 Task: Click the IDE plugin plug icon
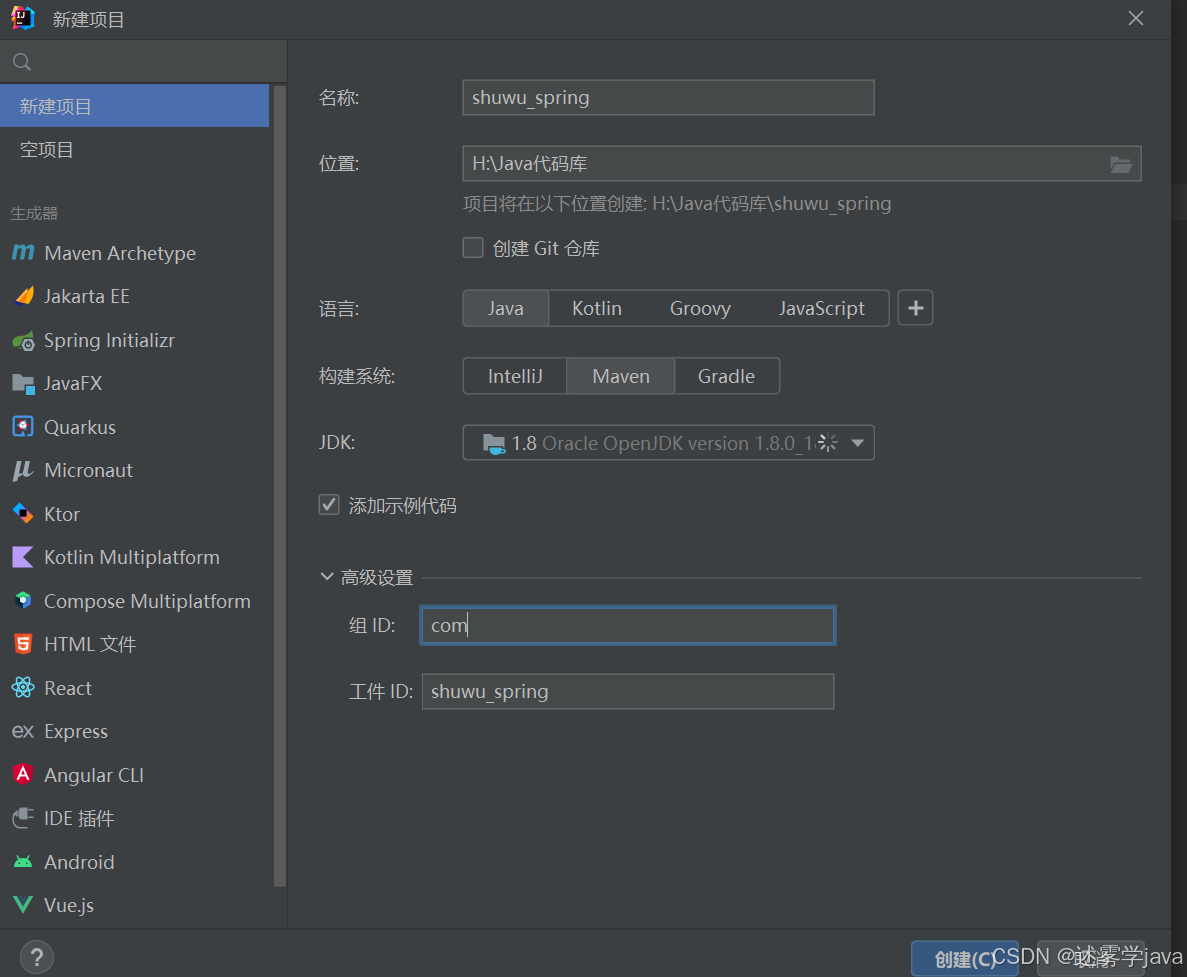[x=23, y=818]
